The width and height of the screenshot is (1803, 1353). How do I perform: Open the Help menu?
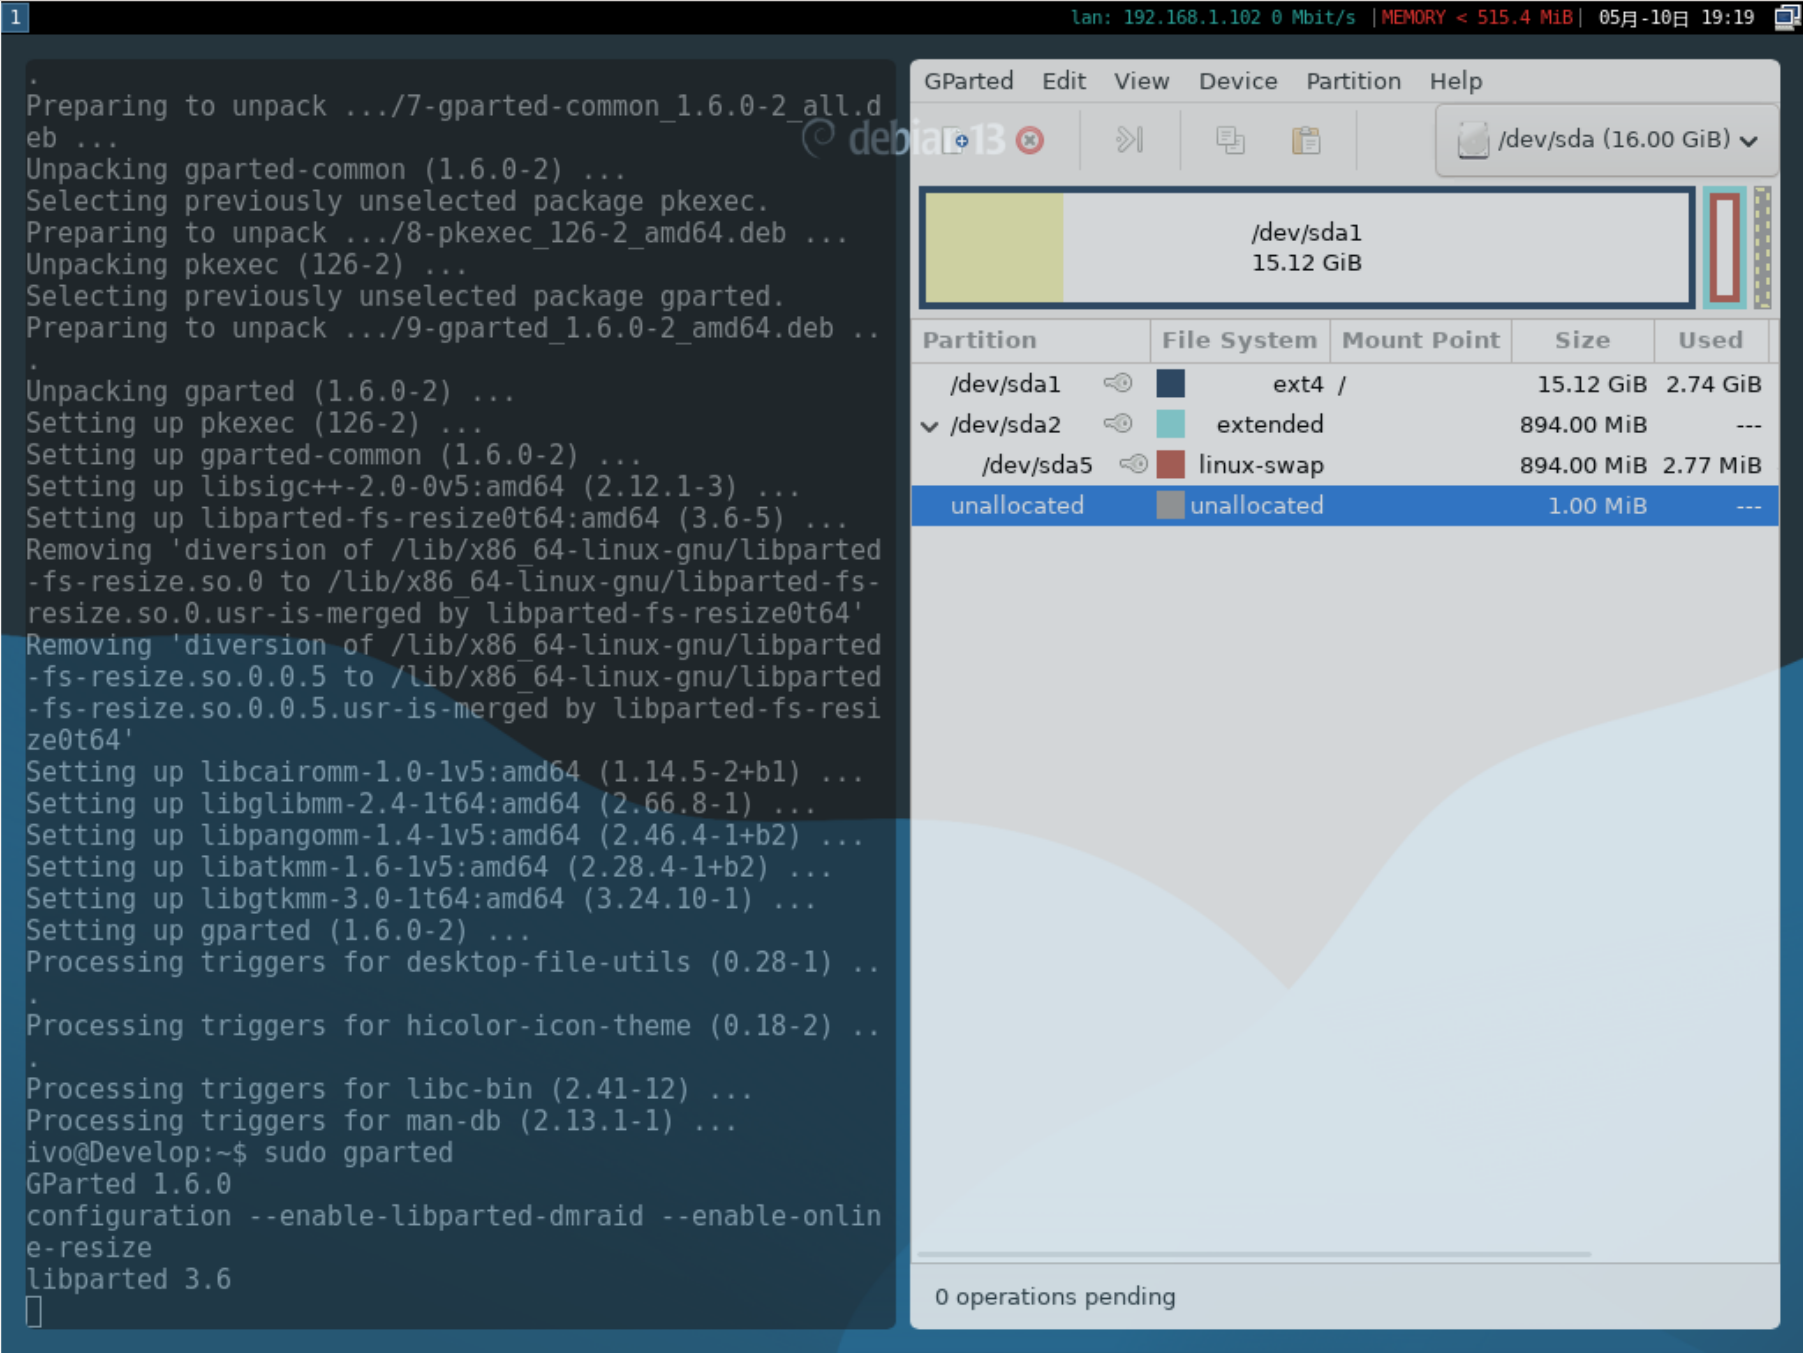click(x=1455, y=81)
